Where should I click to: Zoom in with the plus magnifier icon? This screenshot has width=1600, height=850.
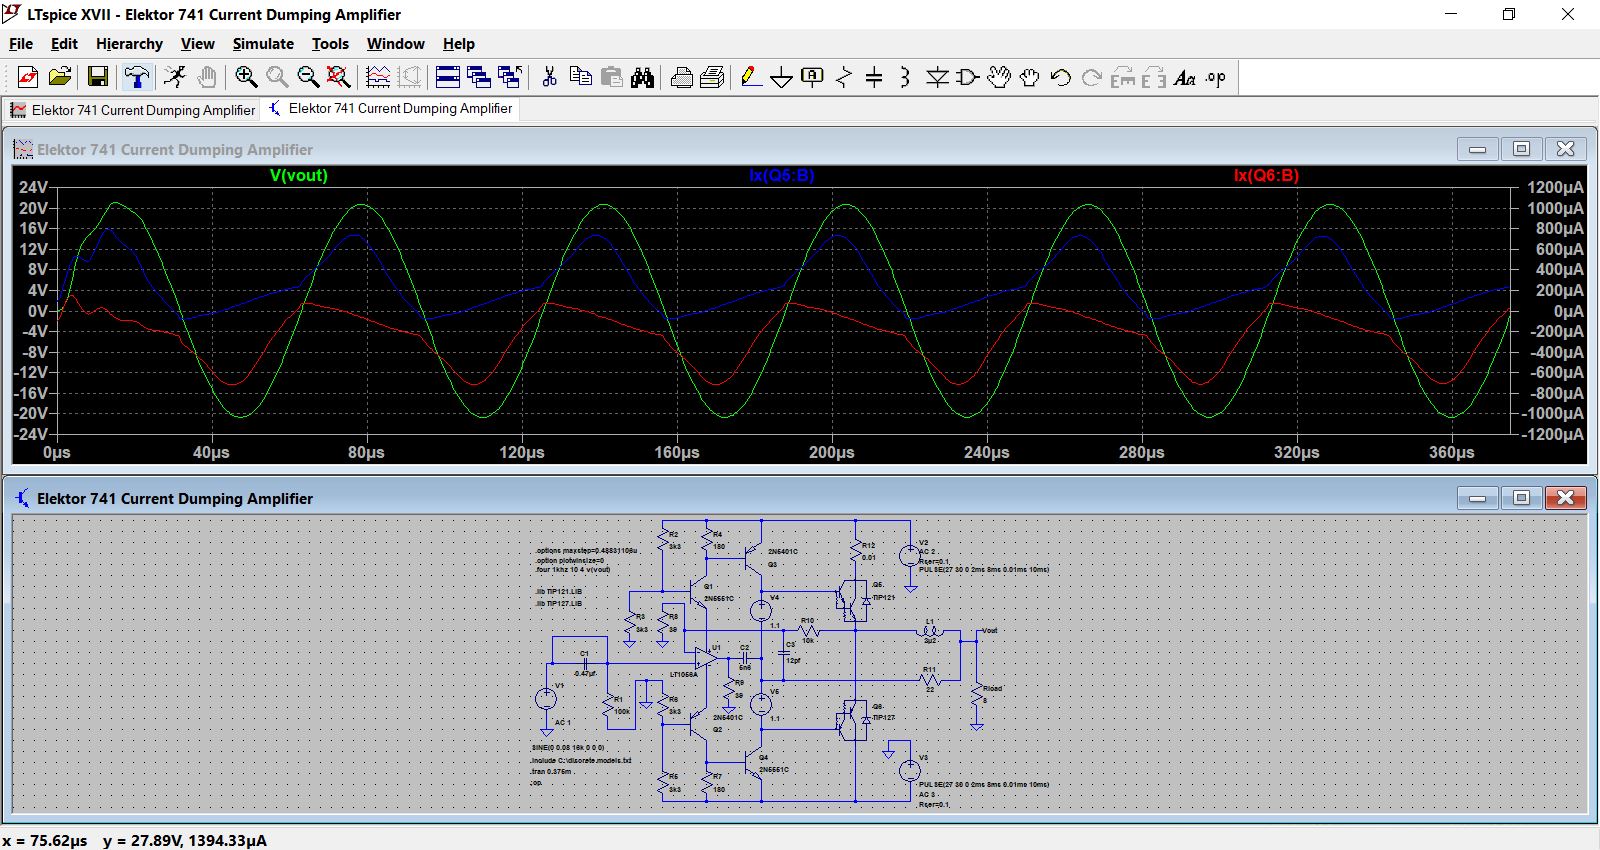[246, 77]
